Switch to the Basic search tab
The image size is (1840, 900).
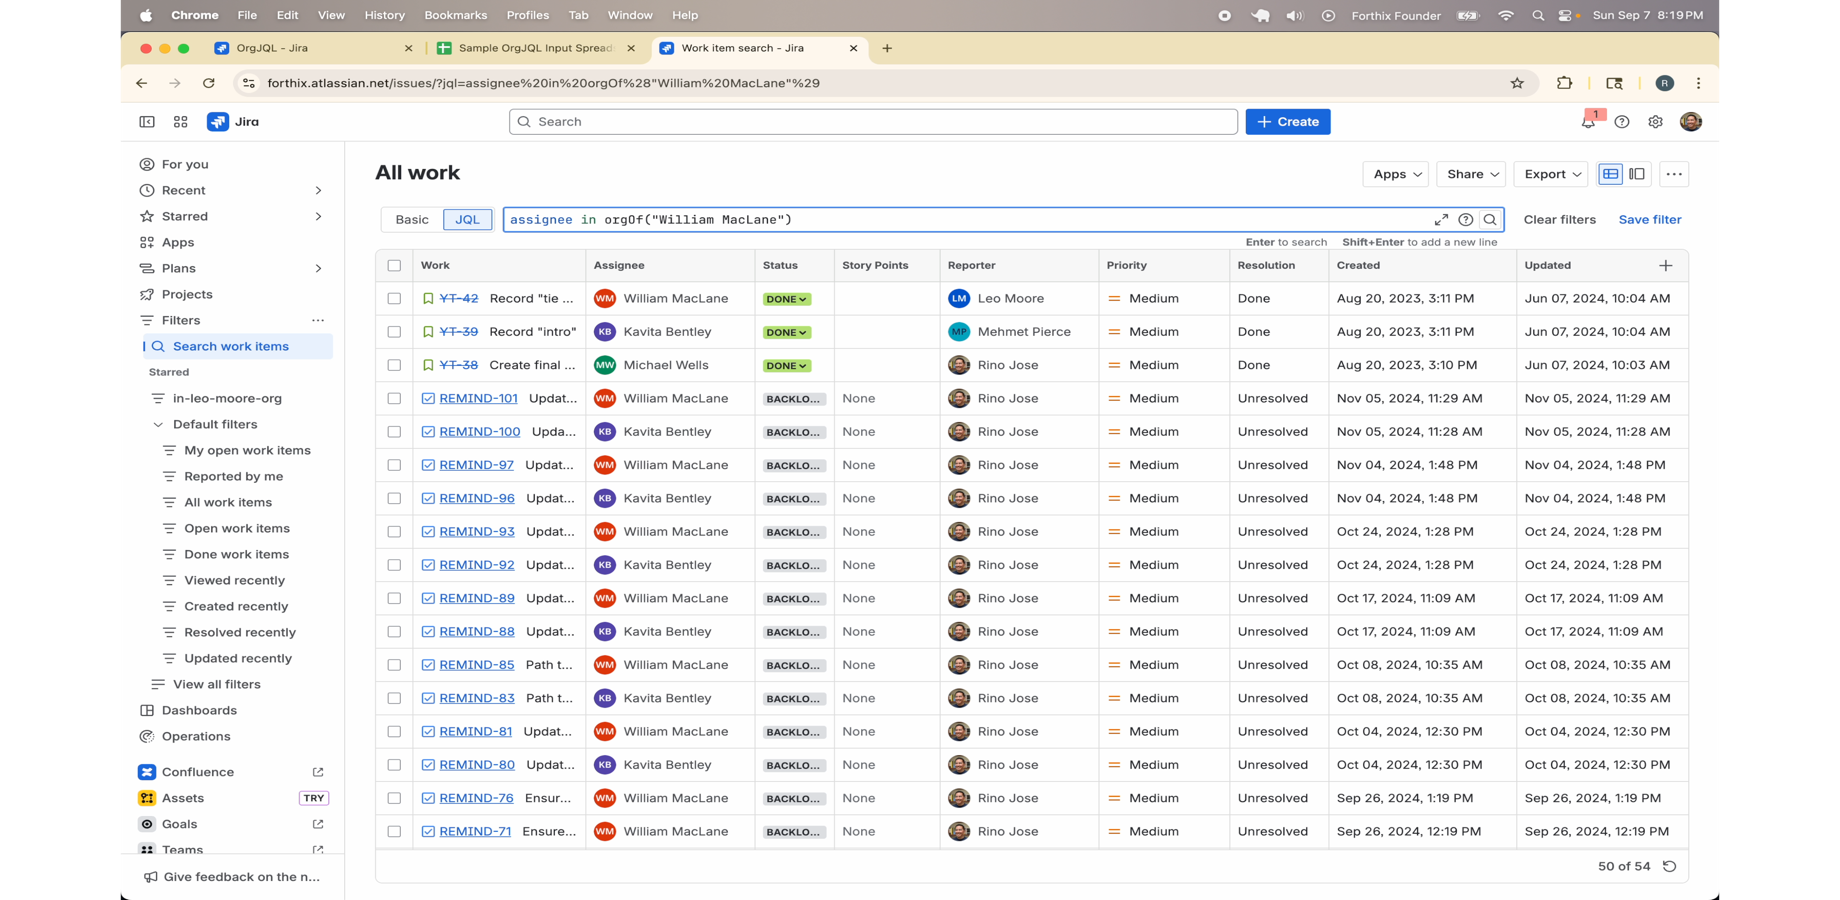coord(411,220)
